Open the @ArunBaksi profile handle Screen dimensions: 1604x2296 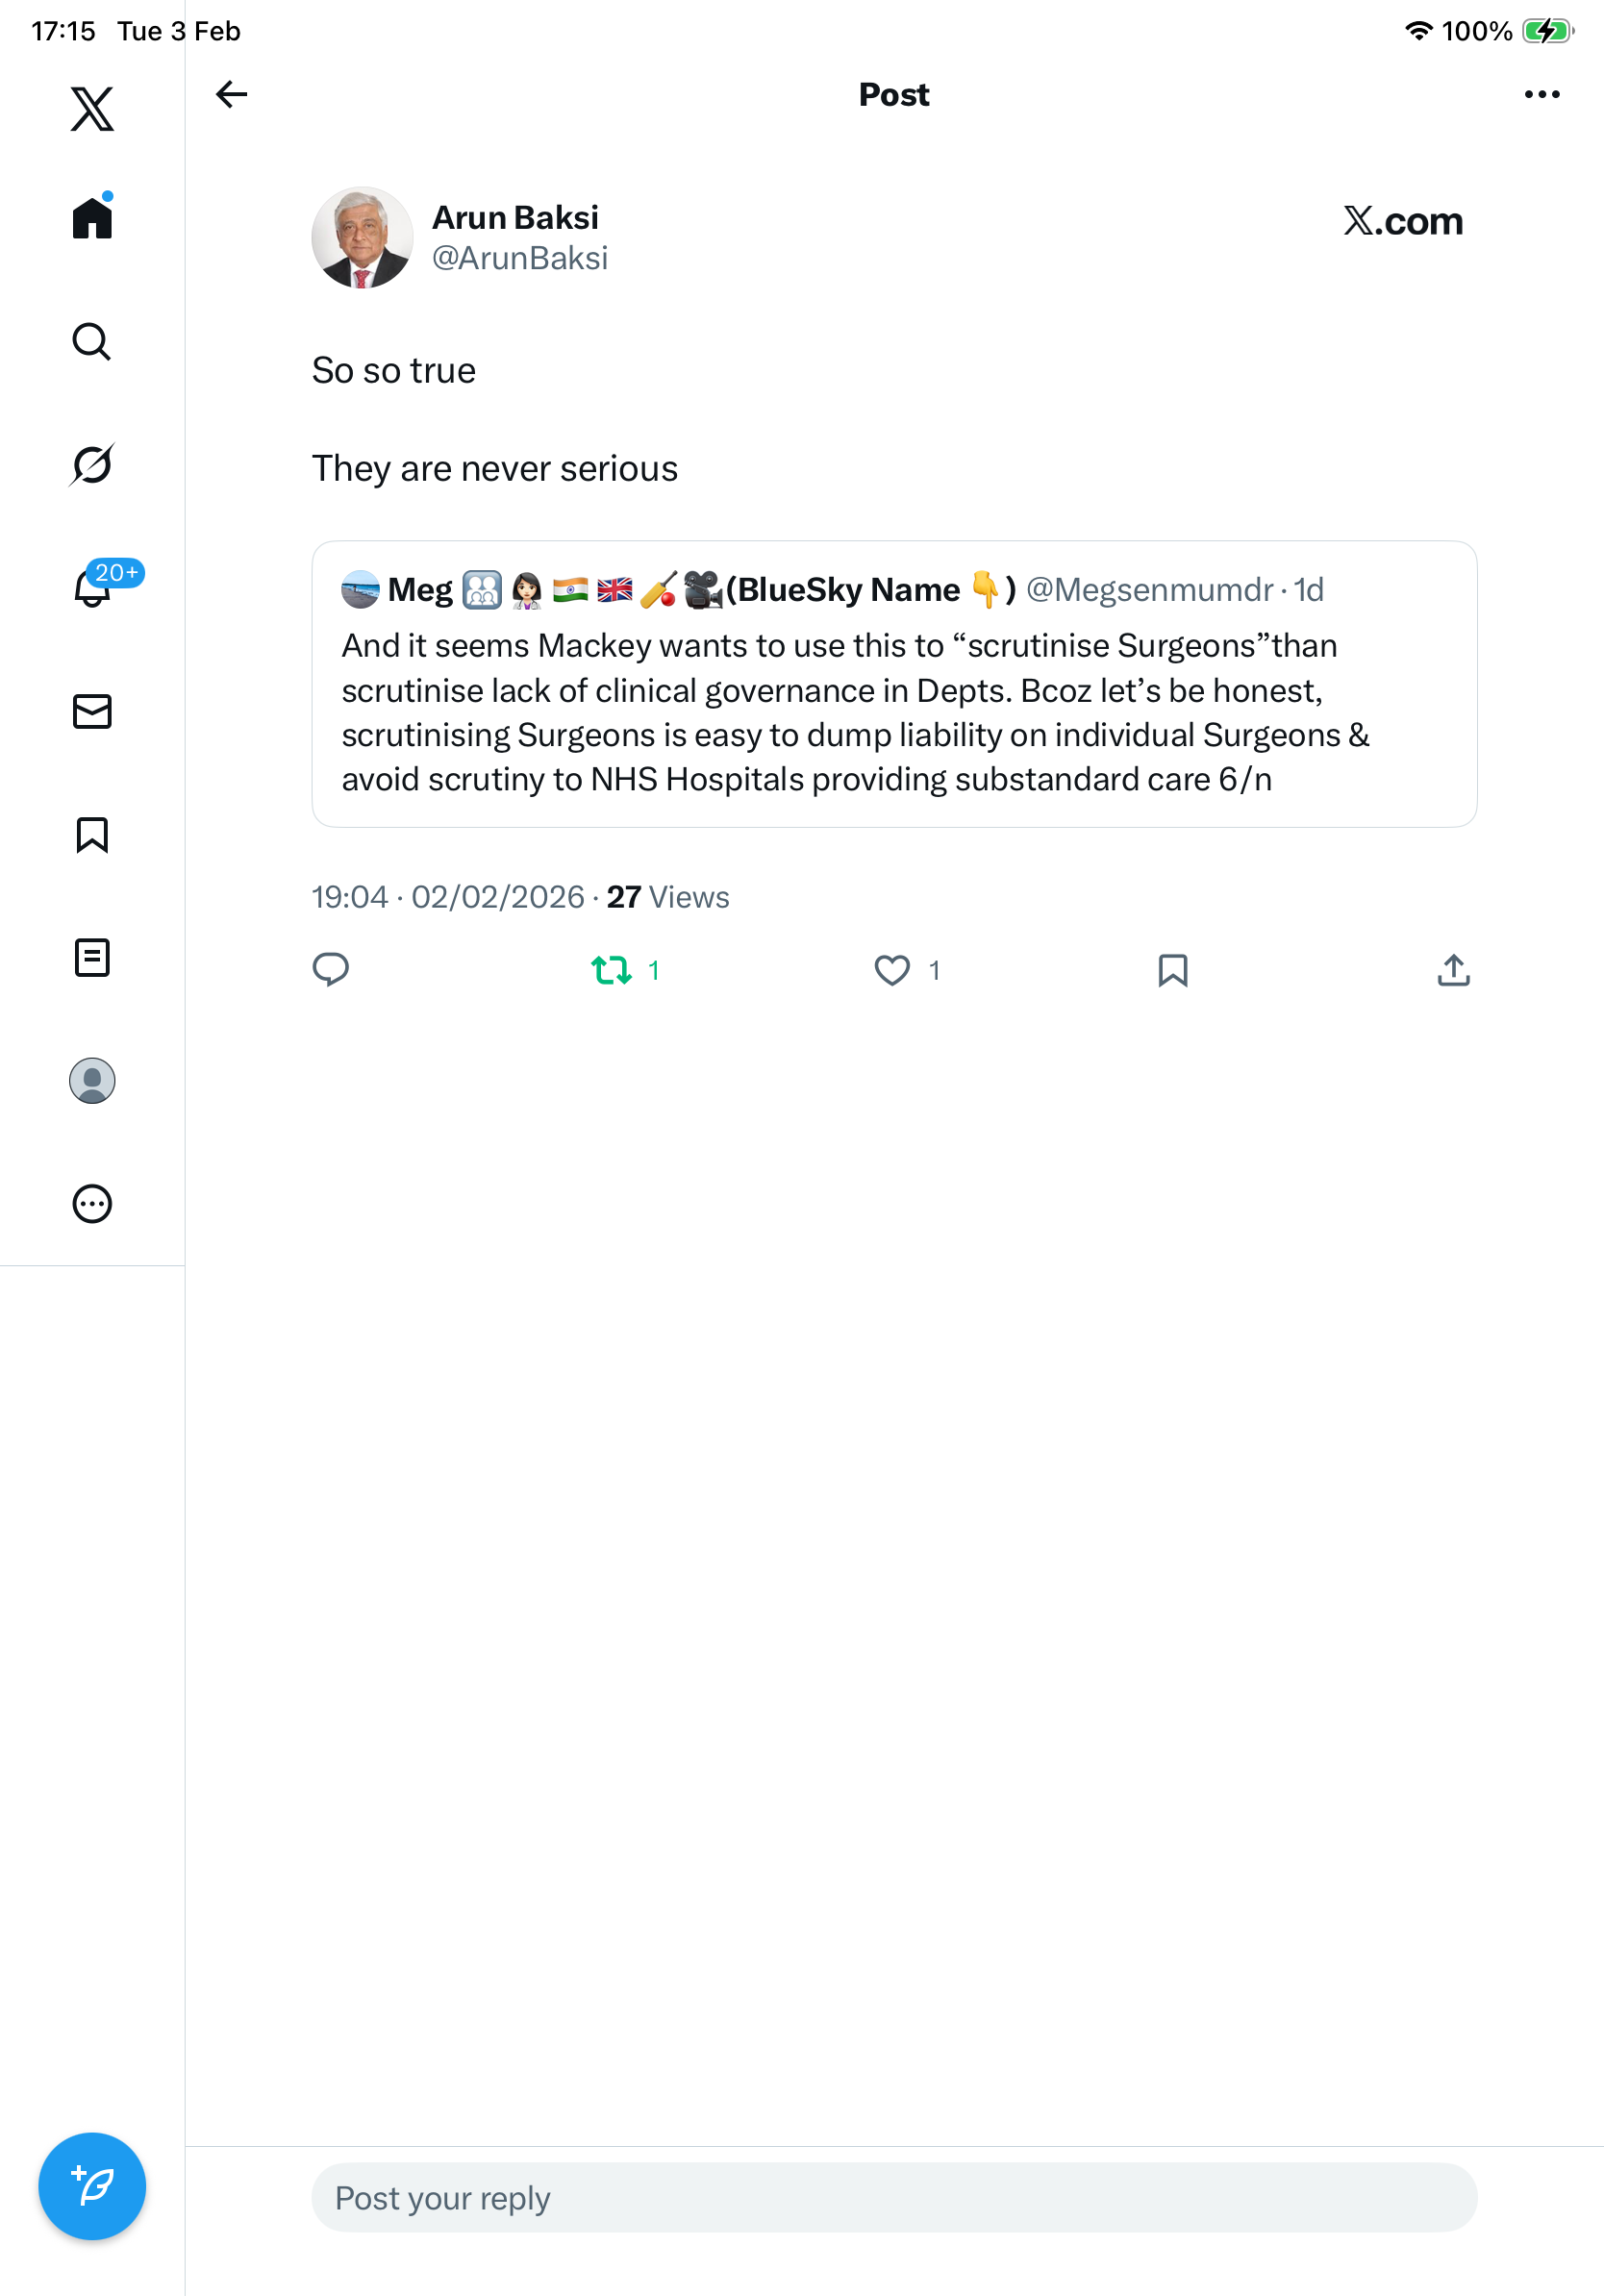(x=519, y=258)
